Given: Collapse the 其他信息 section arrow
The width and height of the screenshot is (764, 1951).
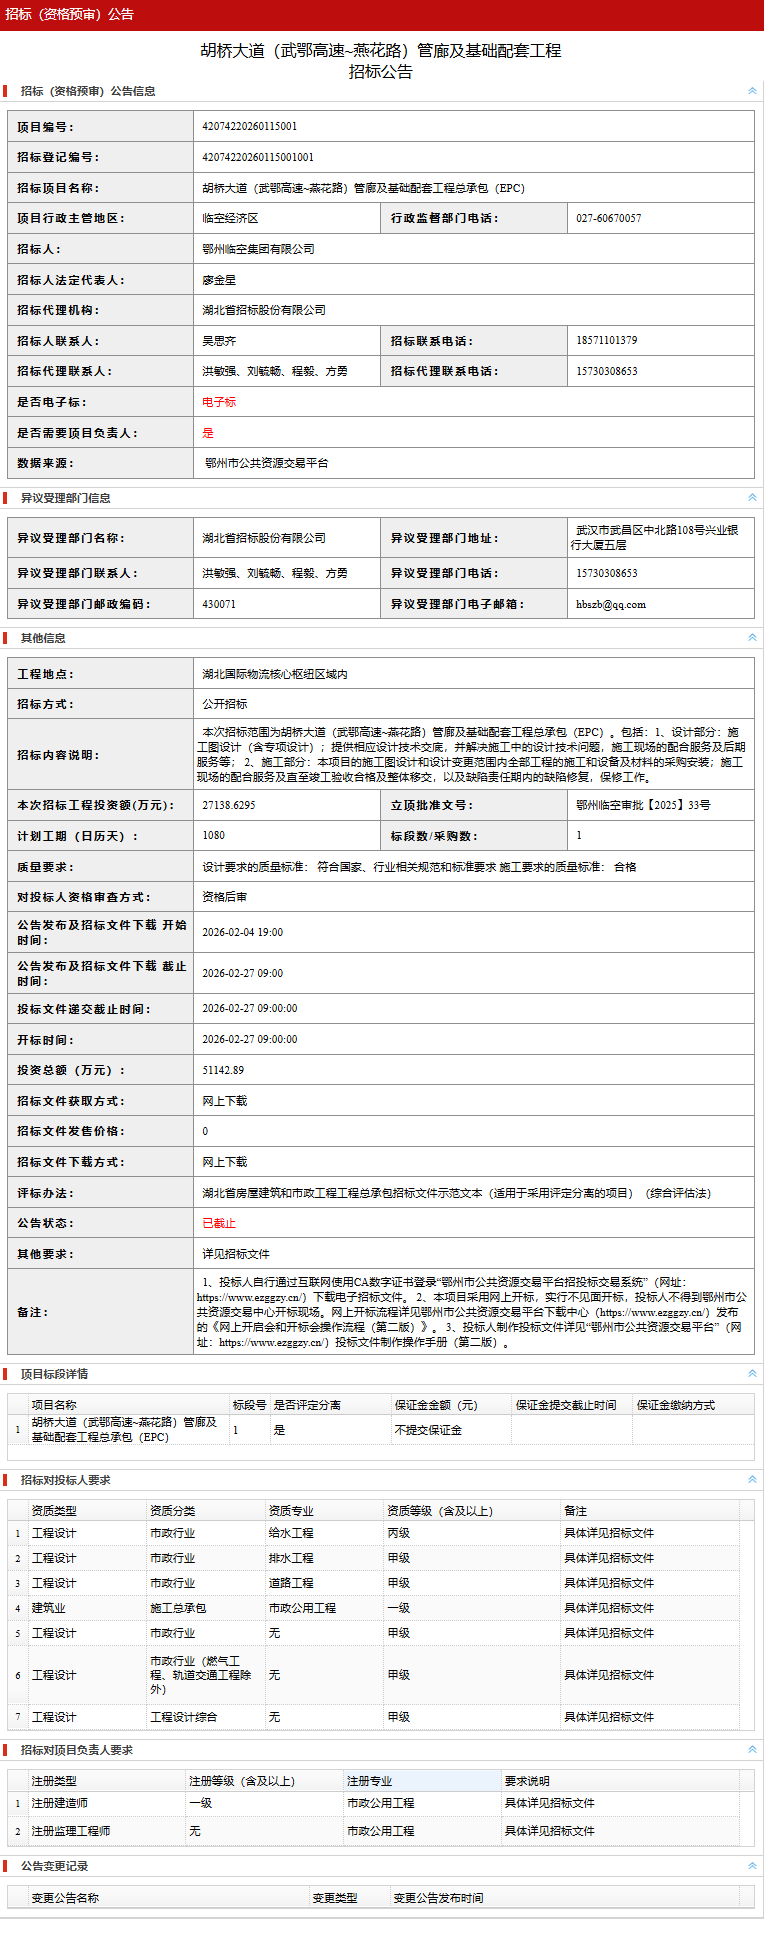Looking at the screenshot, I should point(752,638).
